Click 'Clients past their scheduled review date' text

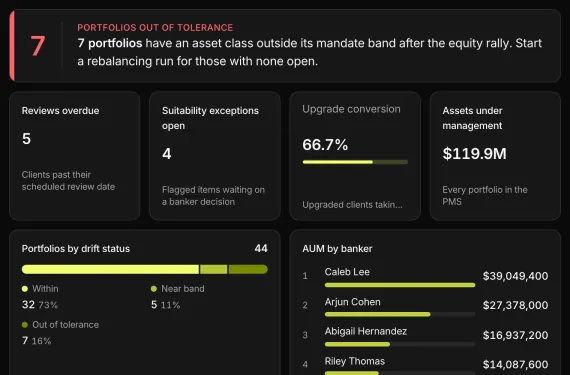tap(68, 181)
